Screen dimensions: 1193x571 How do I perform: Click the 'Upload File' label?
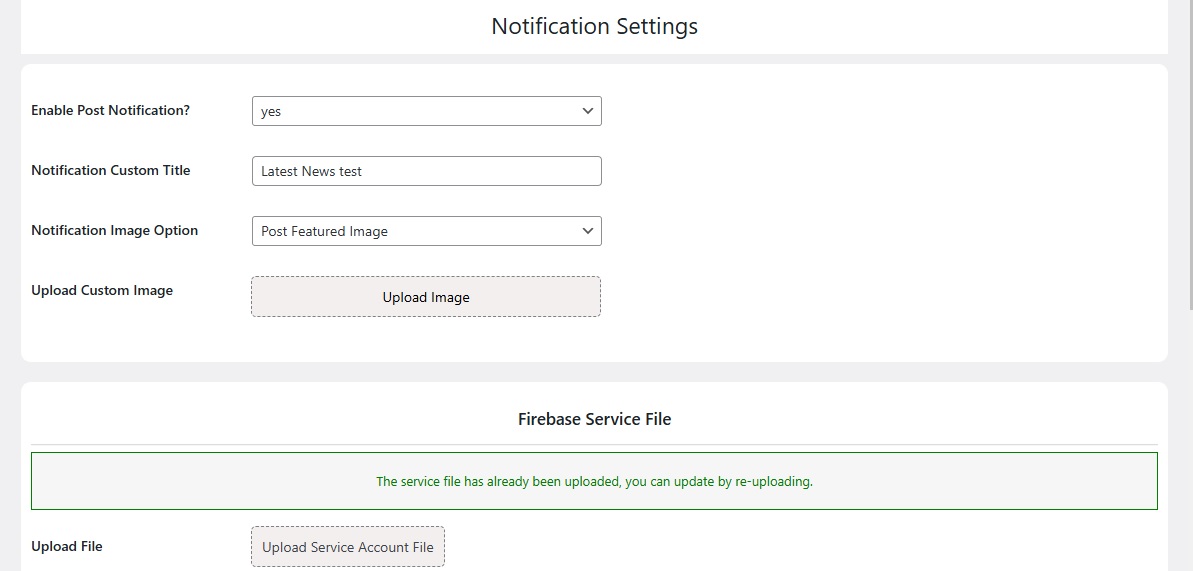click(x=66, y=547)
